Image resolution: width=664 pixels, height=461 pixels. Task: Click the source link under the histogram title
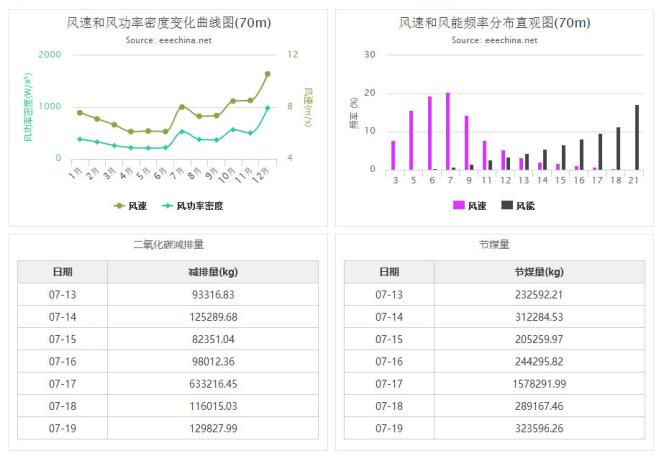pyautogui.click(x=494, y=40)
